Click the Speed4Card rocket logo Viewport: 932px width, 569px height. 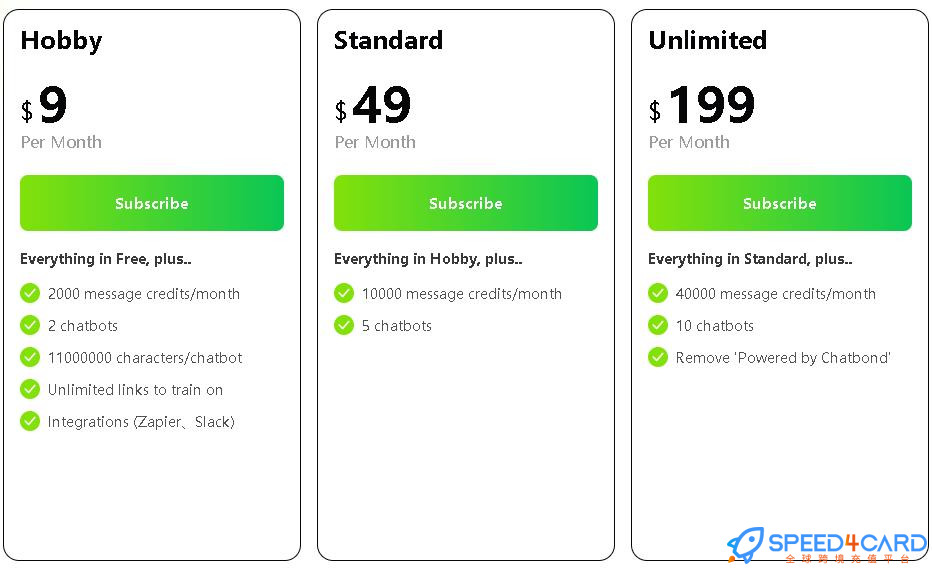[745, 545]
